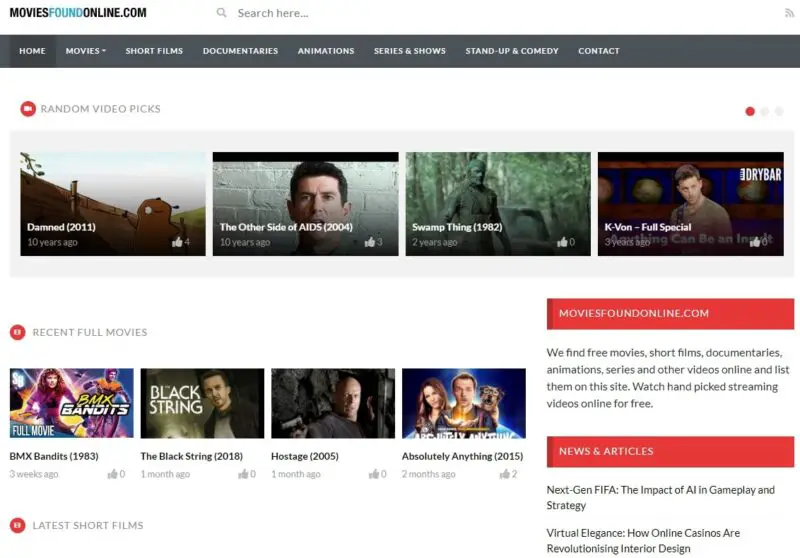Click the Search here input field
This screenshot has height=558, width=800.
(400, 13)
